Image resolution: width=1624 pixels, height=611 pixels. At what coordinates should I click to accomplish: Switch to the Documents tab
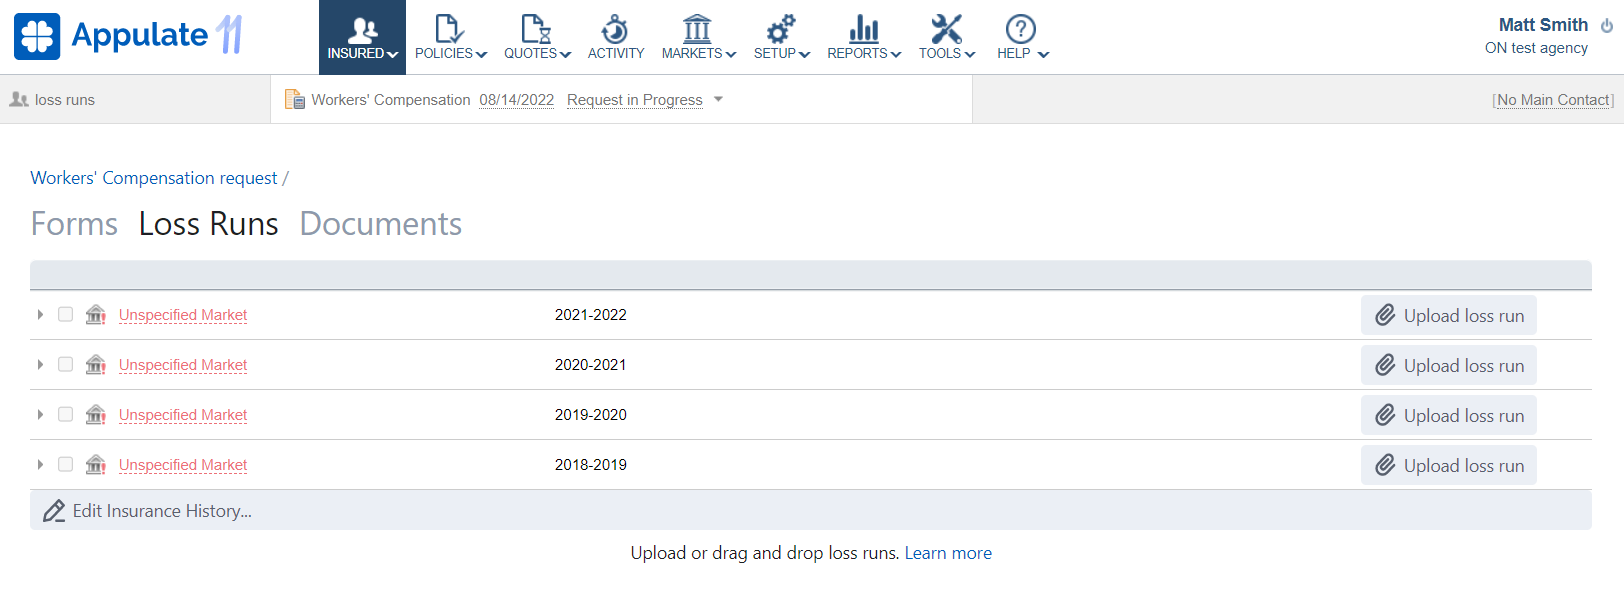[380, 224]
